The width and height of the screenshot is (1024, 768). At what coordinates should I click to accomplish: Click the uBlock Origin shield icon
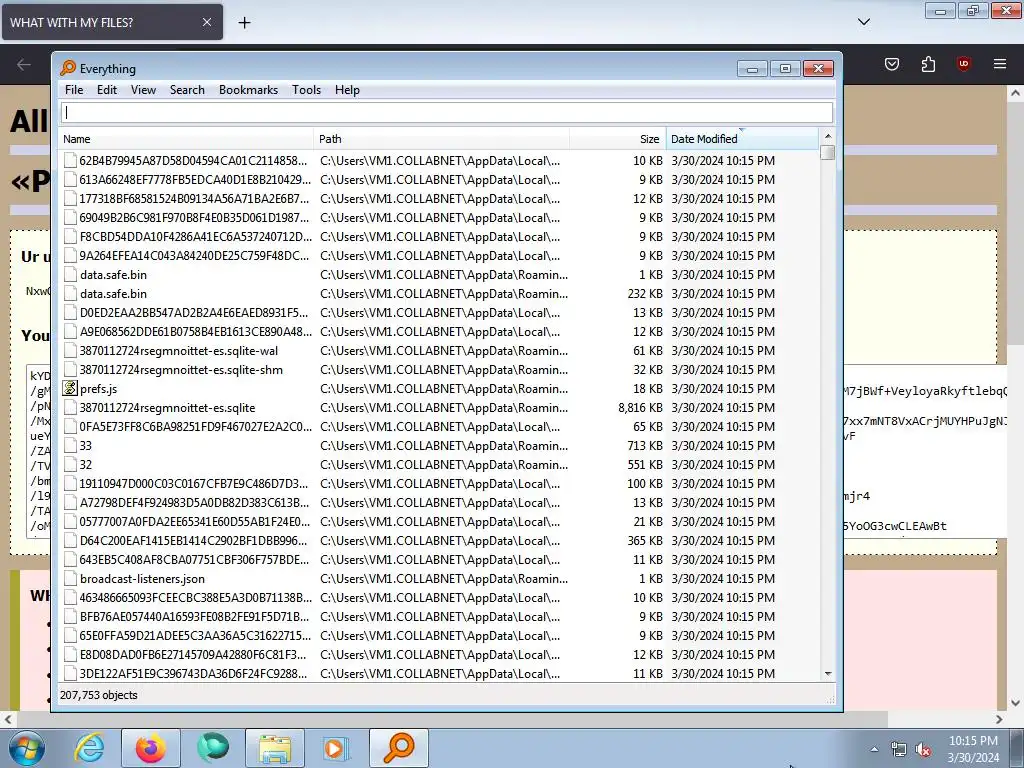(963, 64)
